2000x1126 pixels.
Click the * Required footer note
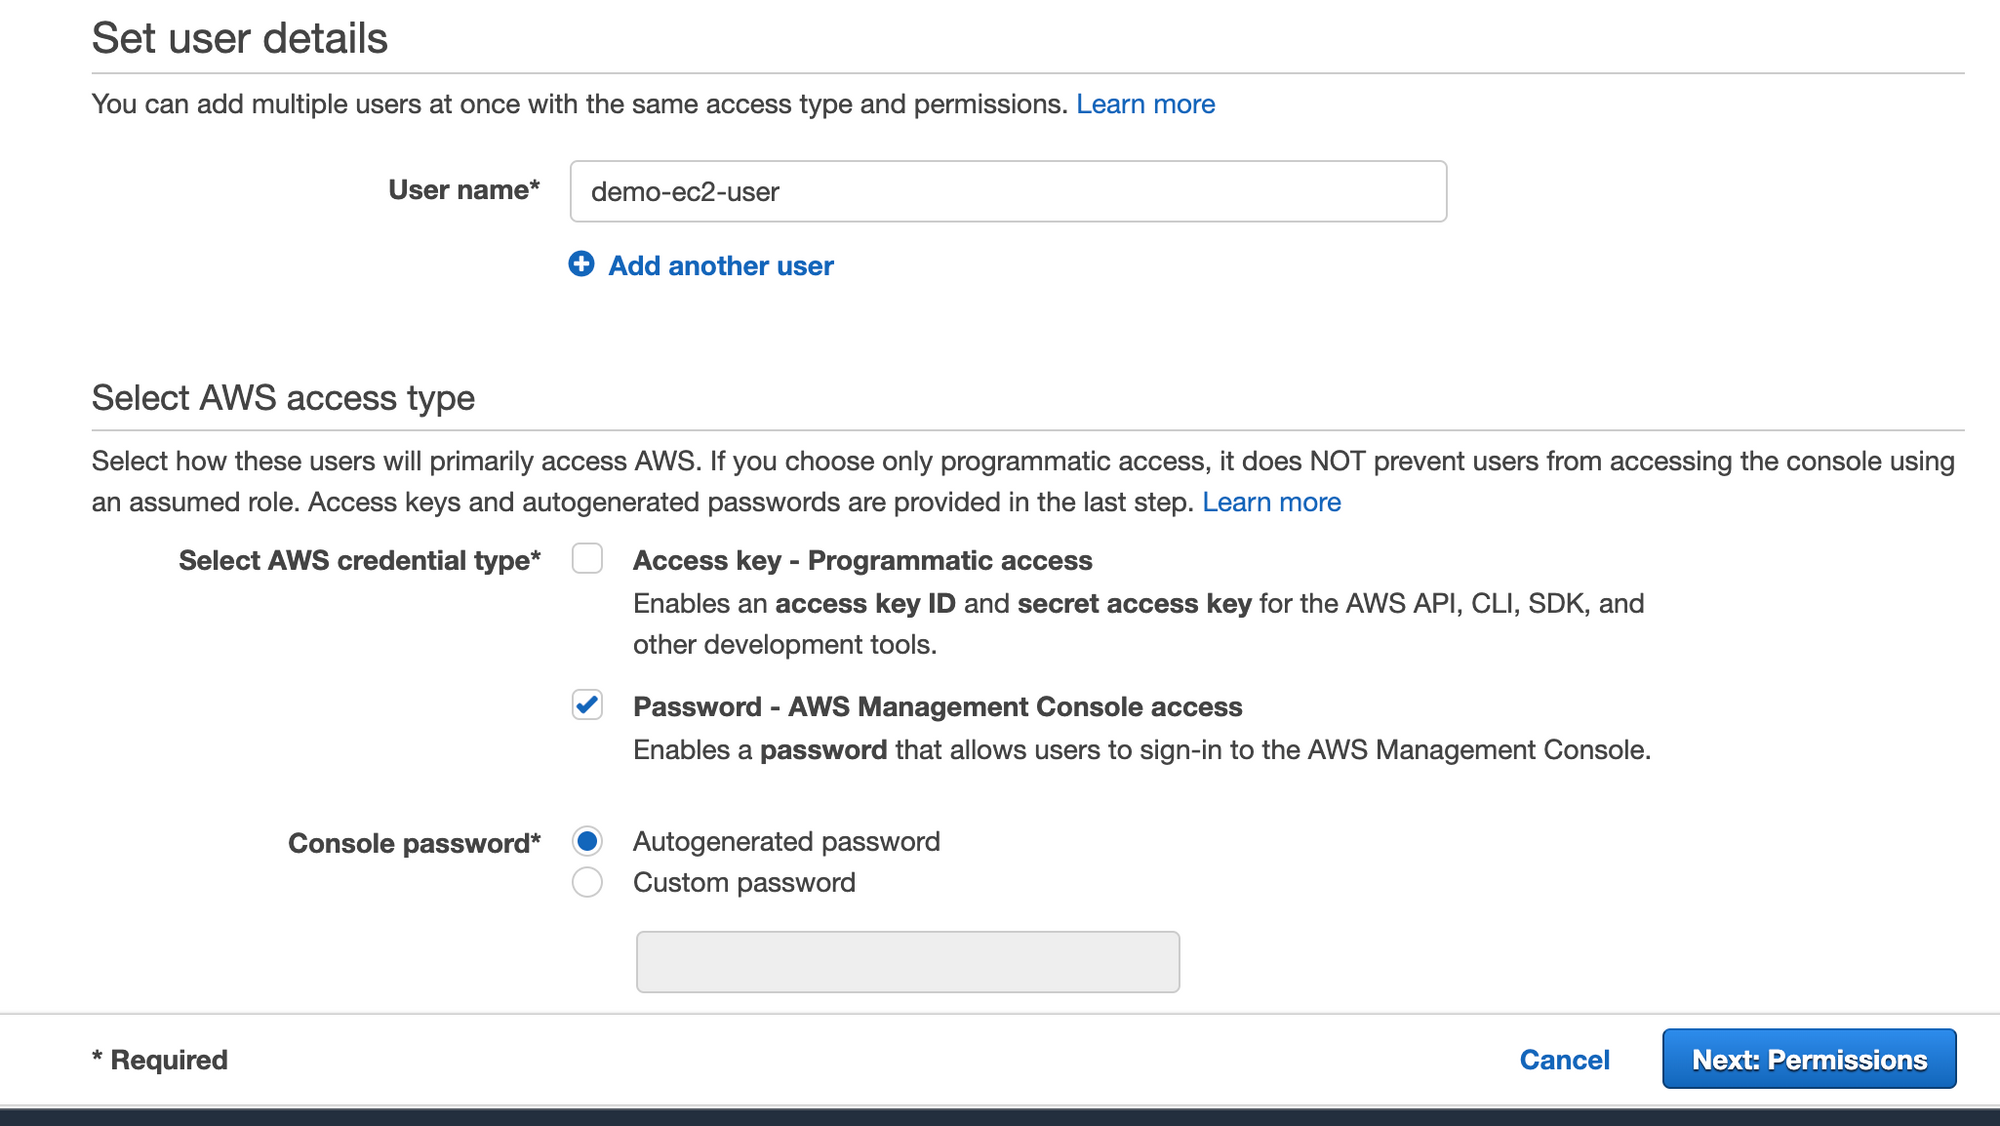[x=160, y=1060]
